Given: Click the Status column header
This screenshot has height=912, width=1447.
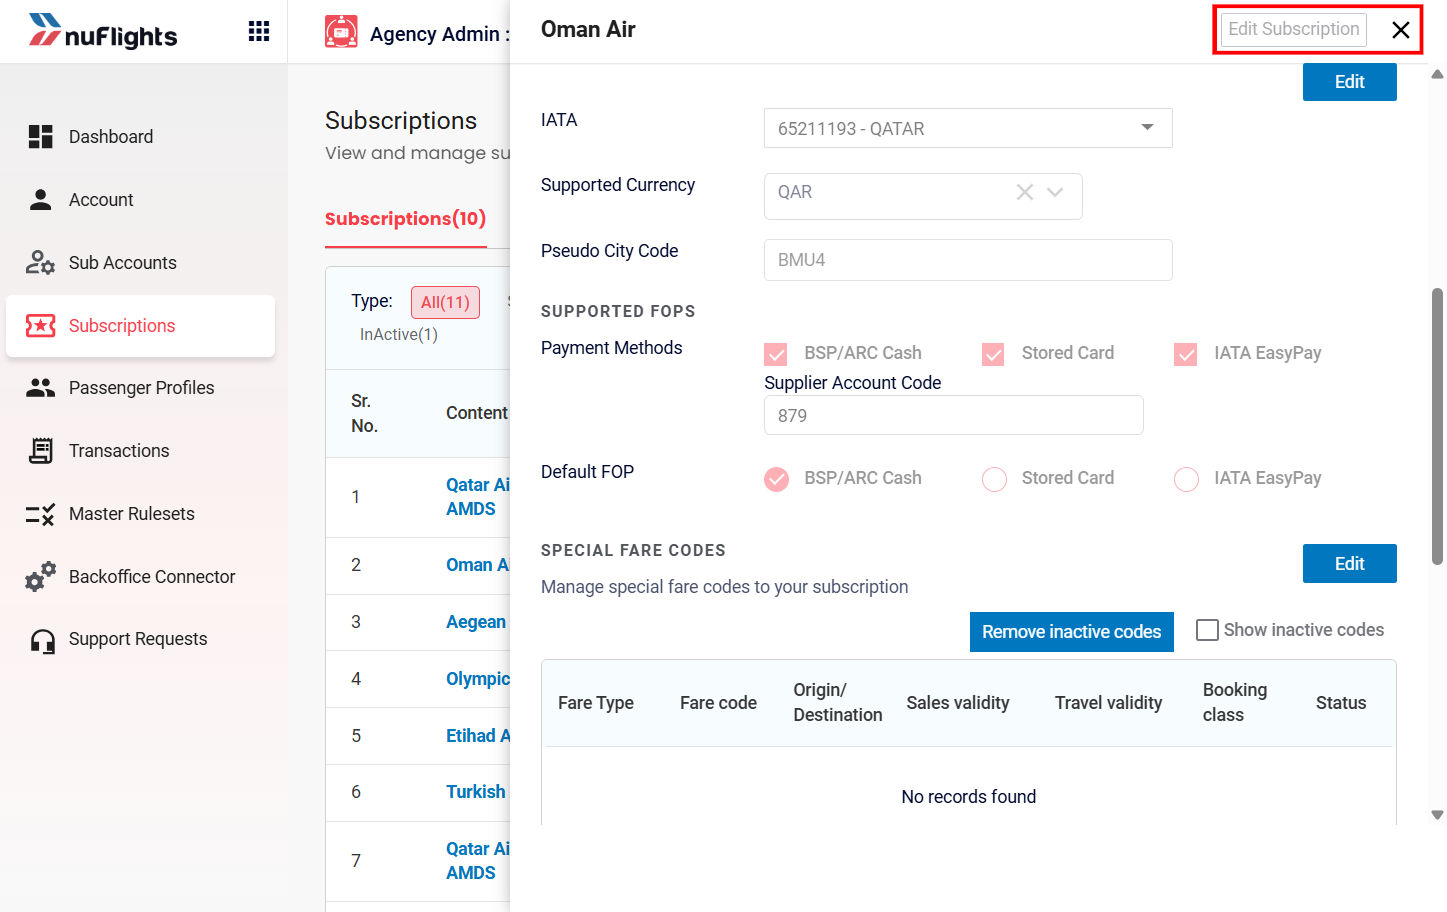Looking at the screenshot, I should click(x=1341, y=703).
